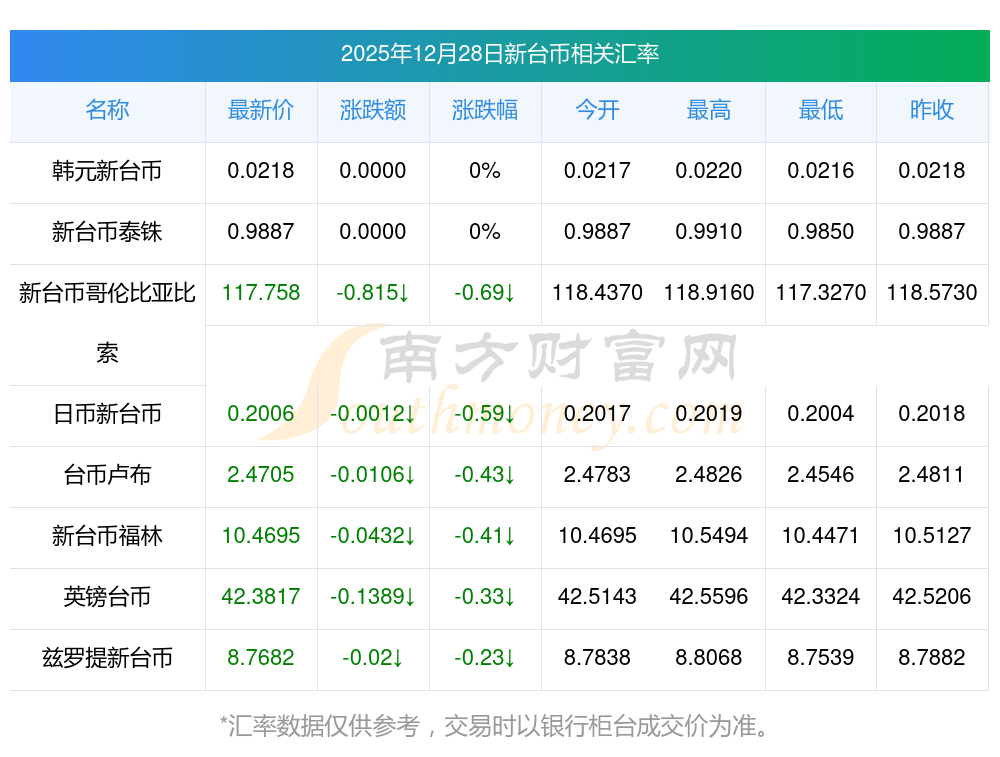
Task: Click the latest price 10.4695 in green
Action: pyautogui.click(x=261, y=536)
